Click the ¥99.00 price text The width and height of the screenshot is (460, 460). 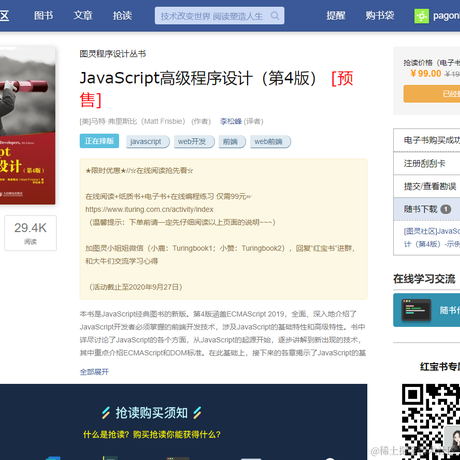426,74
